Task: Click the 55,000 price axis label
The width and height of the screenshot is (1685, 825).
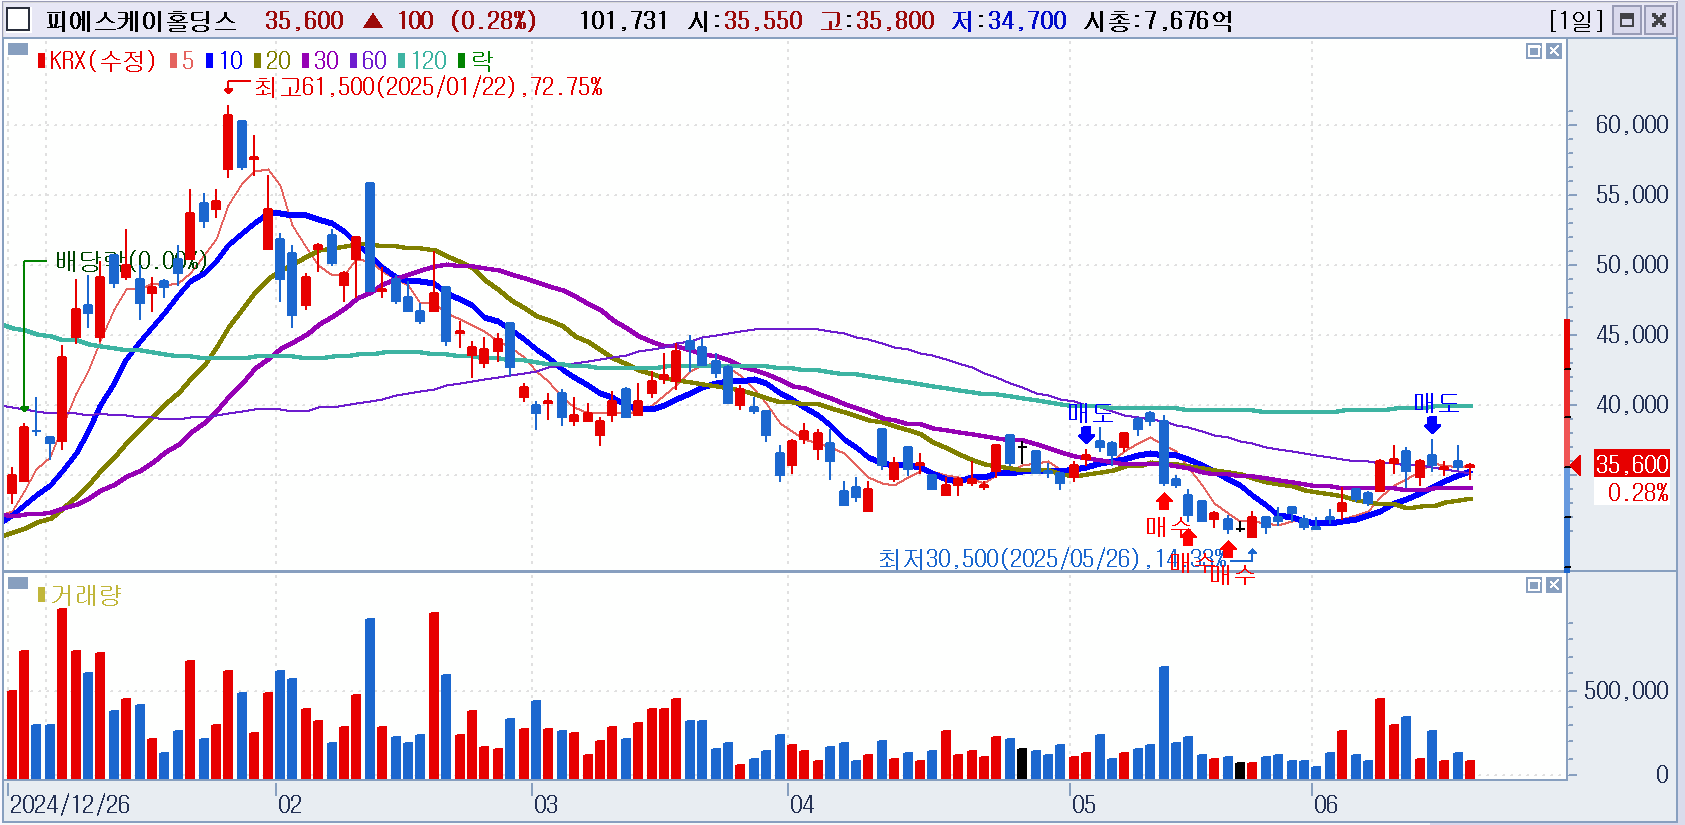Action: click(1632, 195)
